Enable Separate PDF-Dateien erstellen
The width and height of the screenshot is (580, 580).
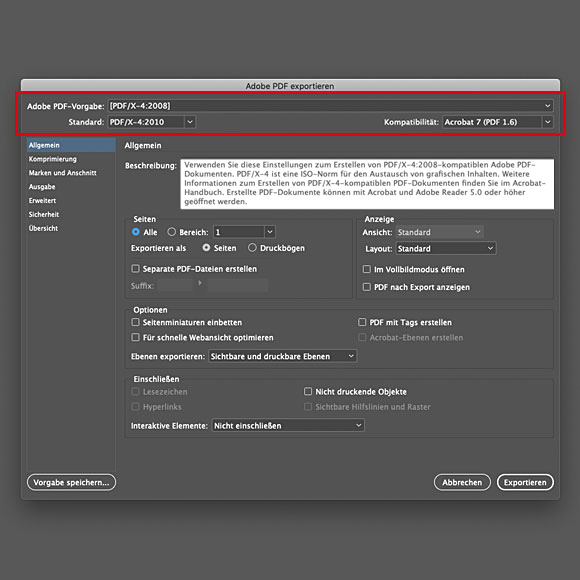coord(135,269)
